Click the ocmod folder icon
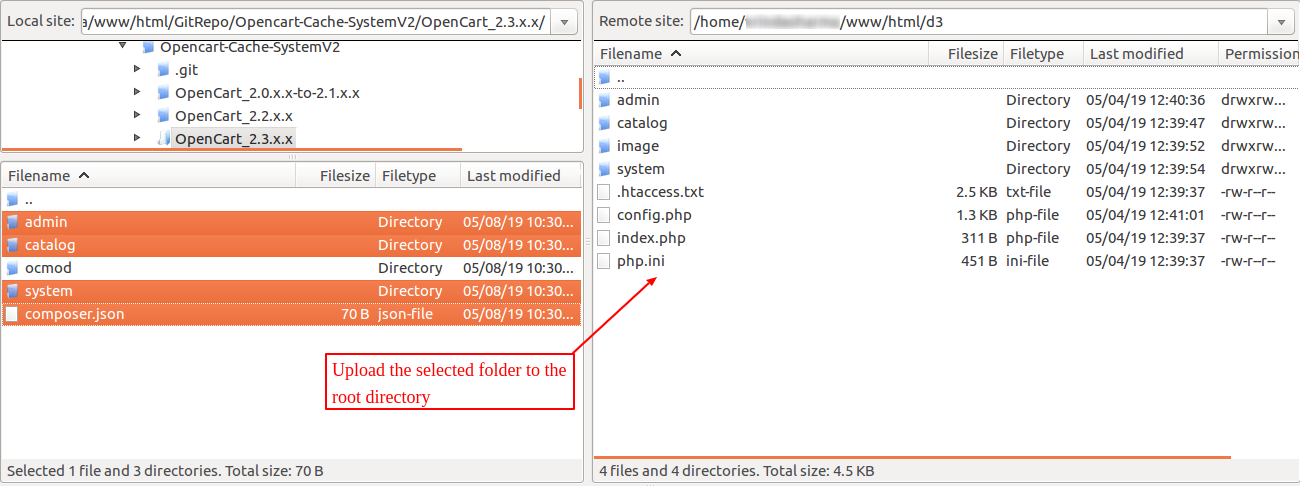Viewport: 1300px width, 486px height. click(12, 267)
